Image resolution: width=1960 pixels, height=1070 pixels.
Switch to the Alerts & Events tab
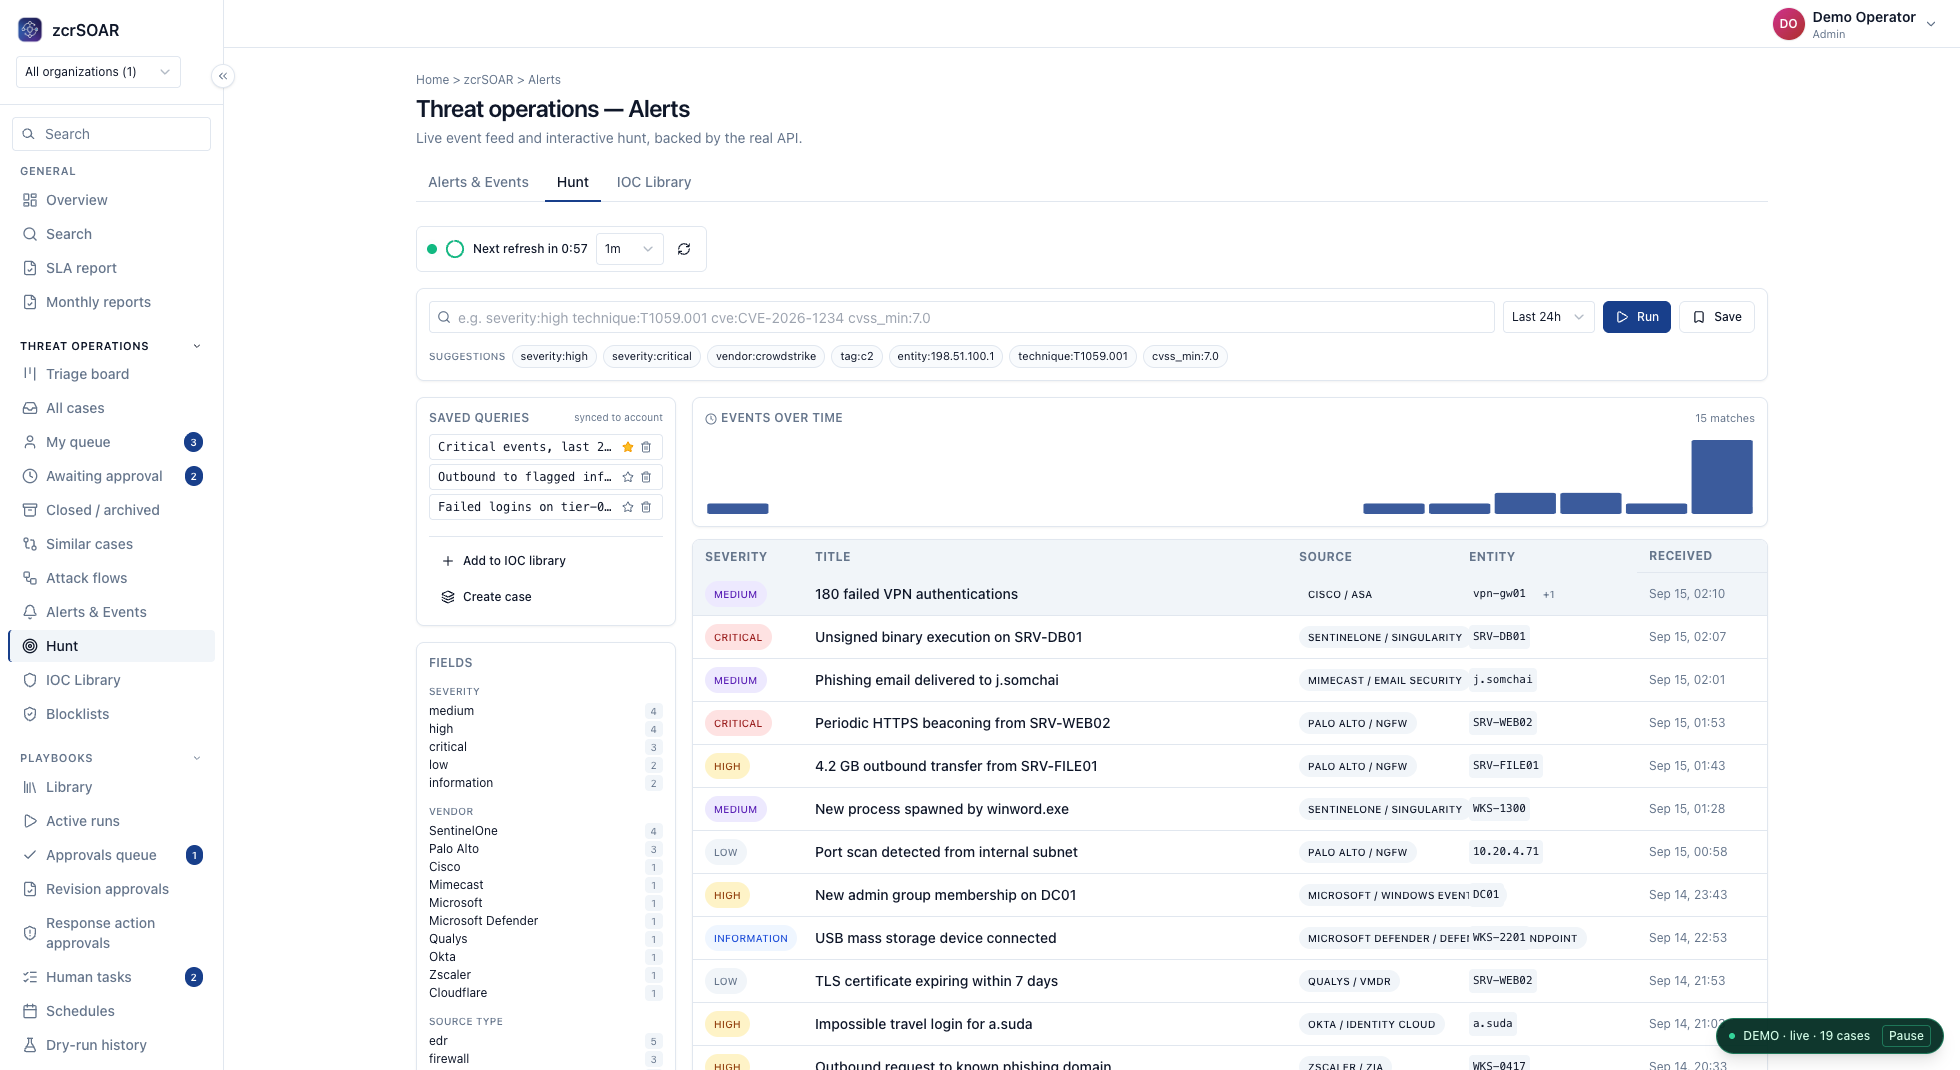[x=478, y=182]
